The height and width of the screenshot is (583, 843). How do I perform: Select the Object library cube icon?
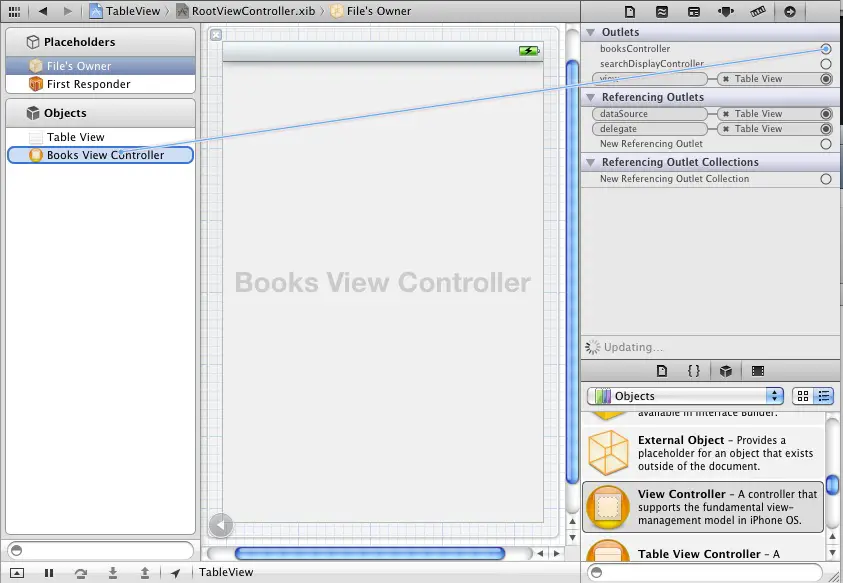(x=725, y=370)
